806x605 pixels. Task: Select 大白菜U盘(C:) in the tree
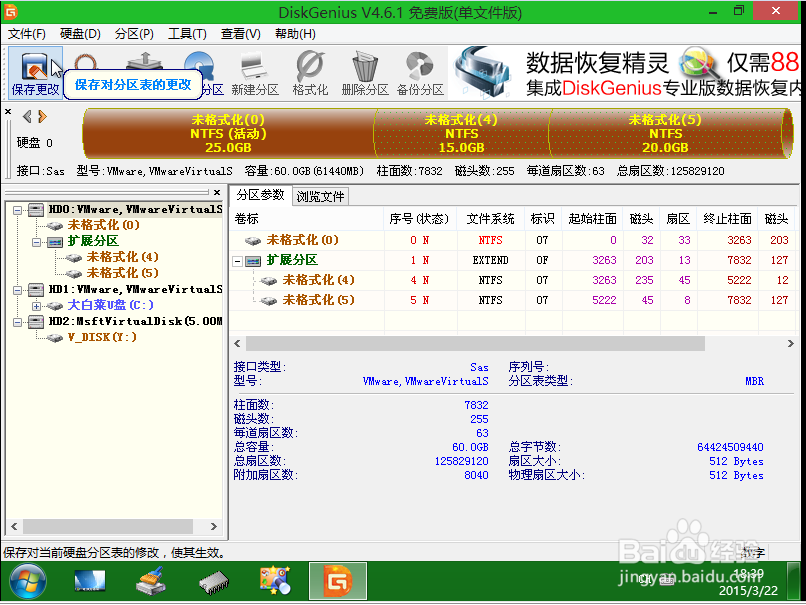tap(111, 305)
